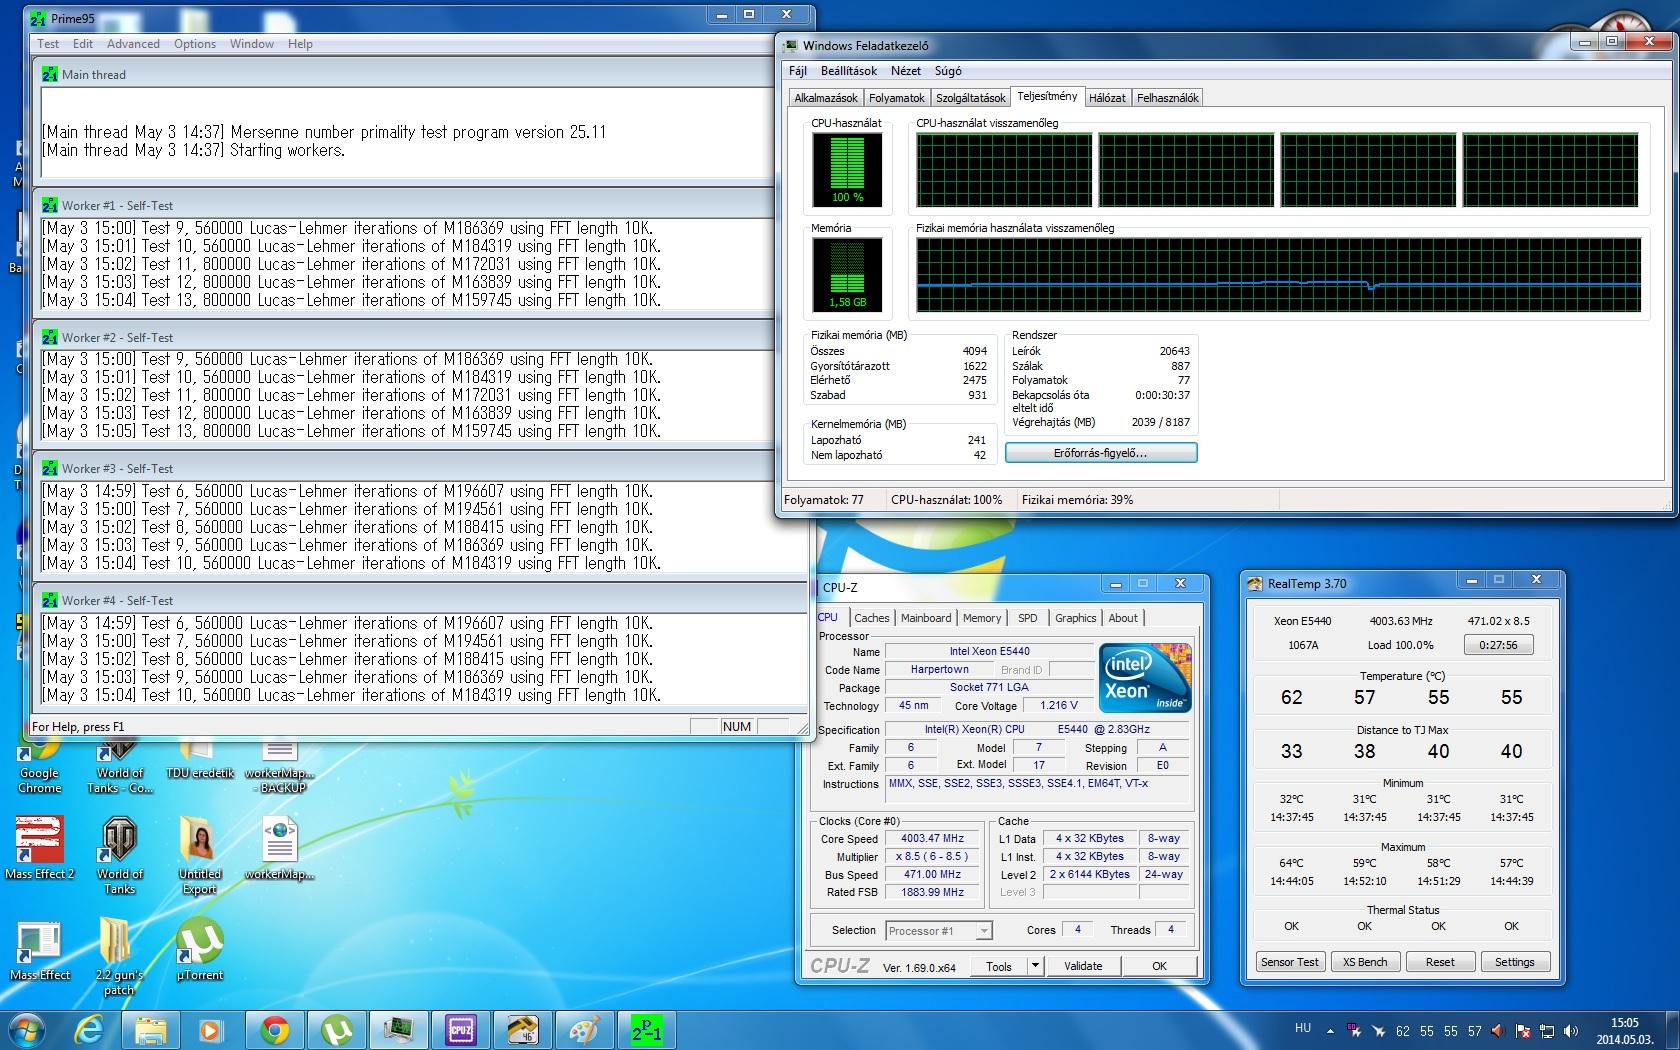The width and height of the screenshot is (1680, 1050).
Task: Click Worker #1 Self-Test title bar
Action: (x=405, y=205)
